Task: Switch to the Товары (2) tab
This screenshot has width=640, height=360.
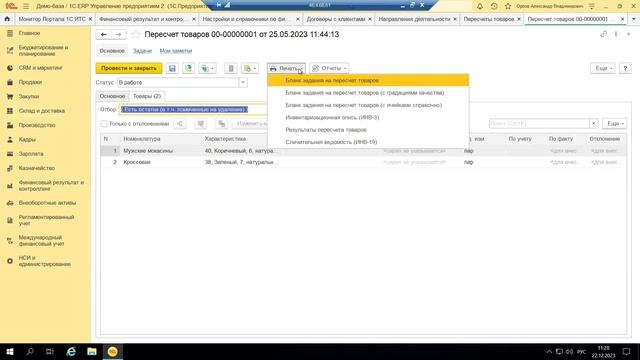Action: pyautogui.click(x=147, y=96)
